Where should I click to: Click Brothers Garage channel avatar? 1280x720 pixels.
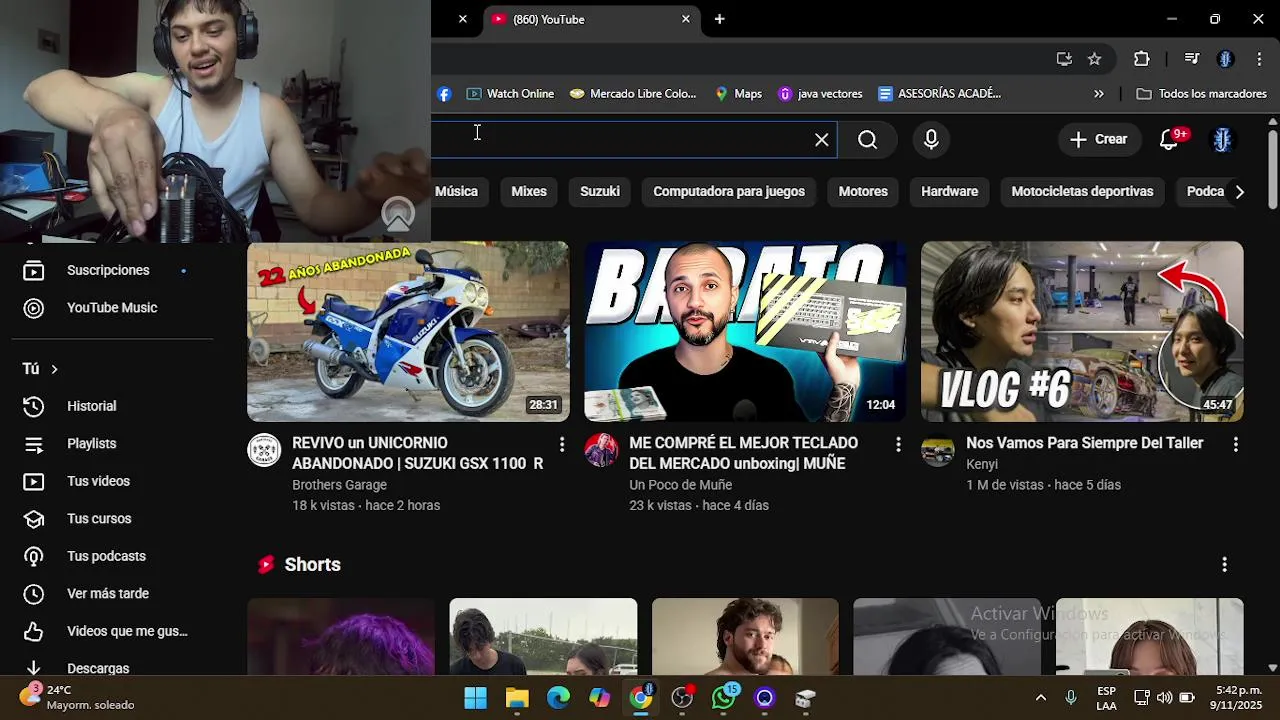264,450
